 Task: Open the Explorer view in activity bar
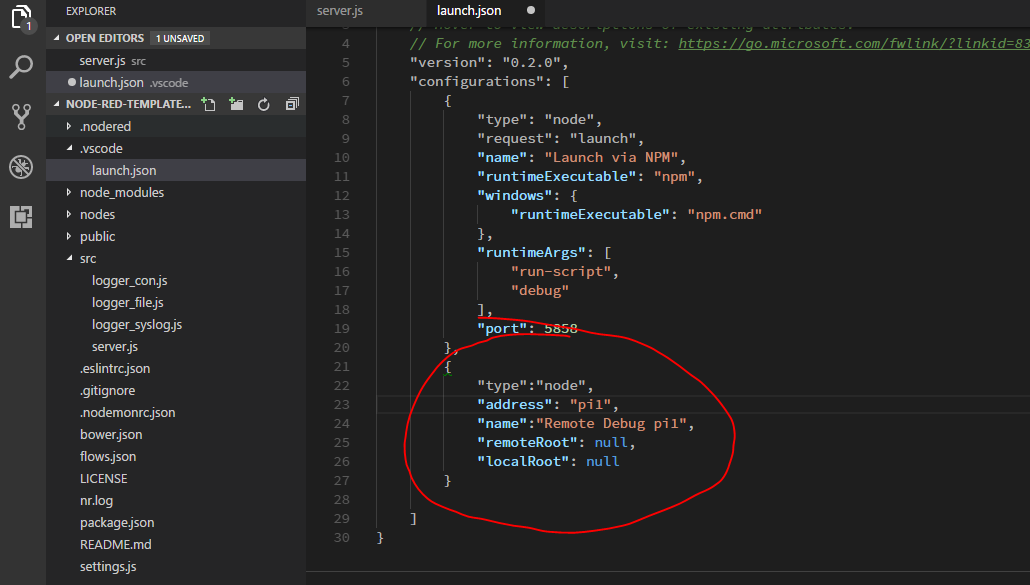(21, 19)
